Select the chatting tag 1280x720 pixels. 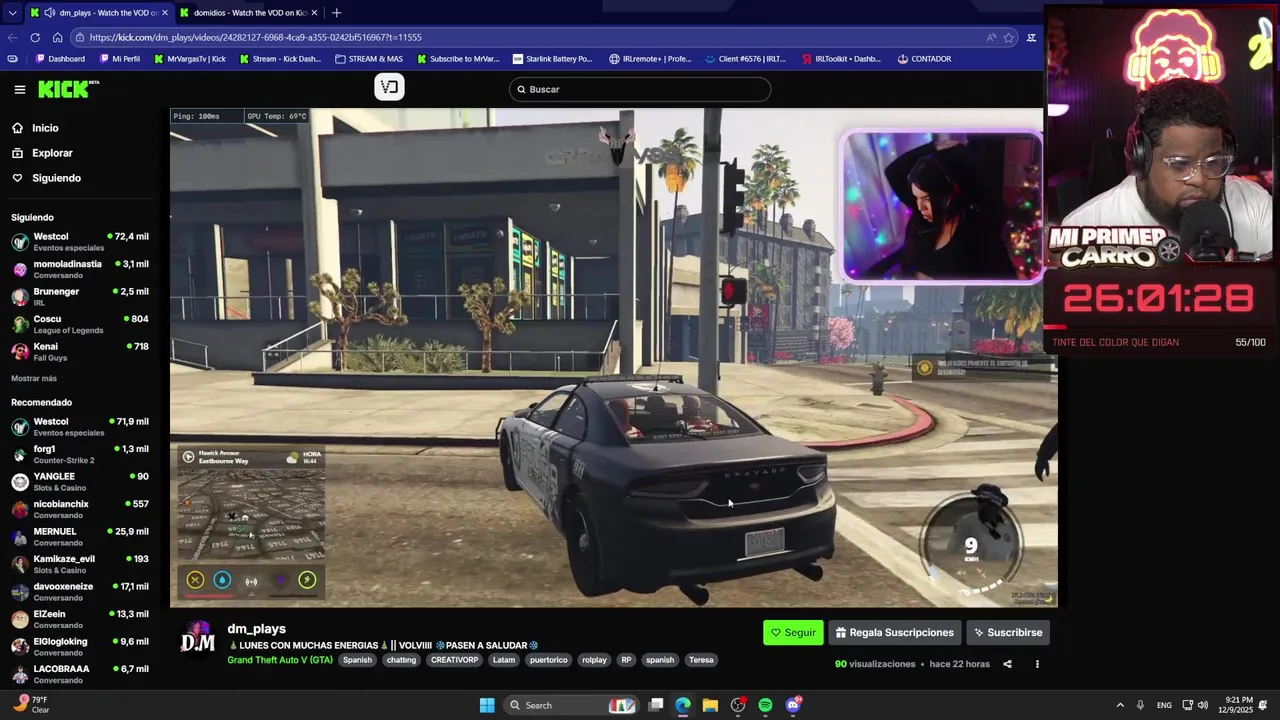coord(401,660)
